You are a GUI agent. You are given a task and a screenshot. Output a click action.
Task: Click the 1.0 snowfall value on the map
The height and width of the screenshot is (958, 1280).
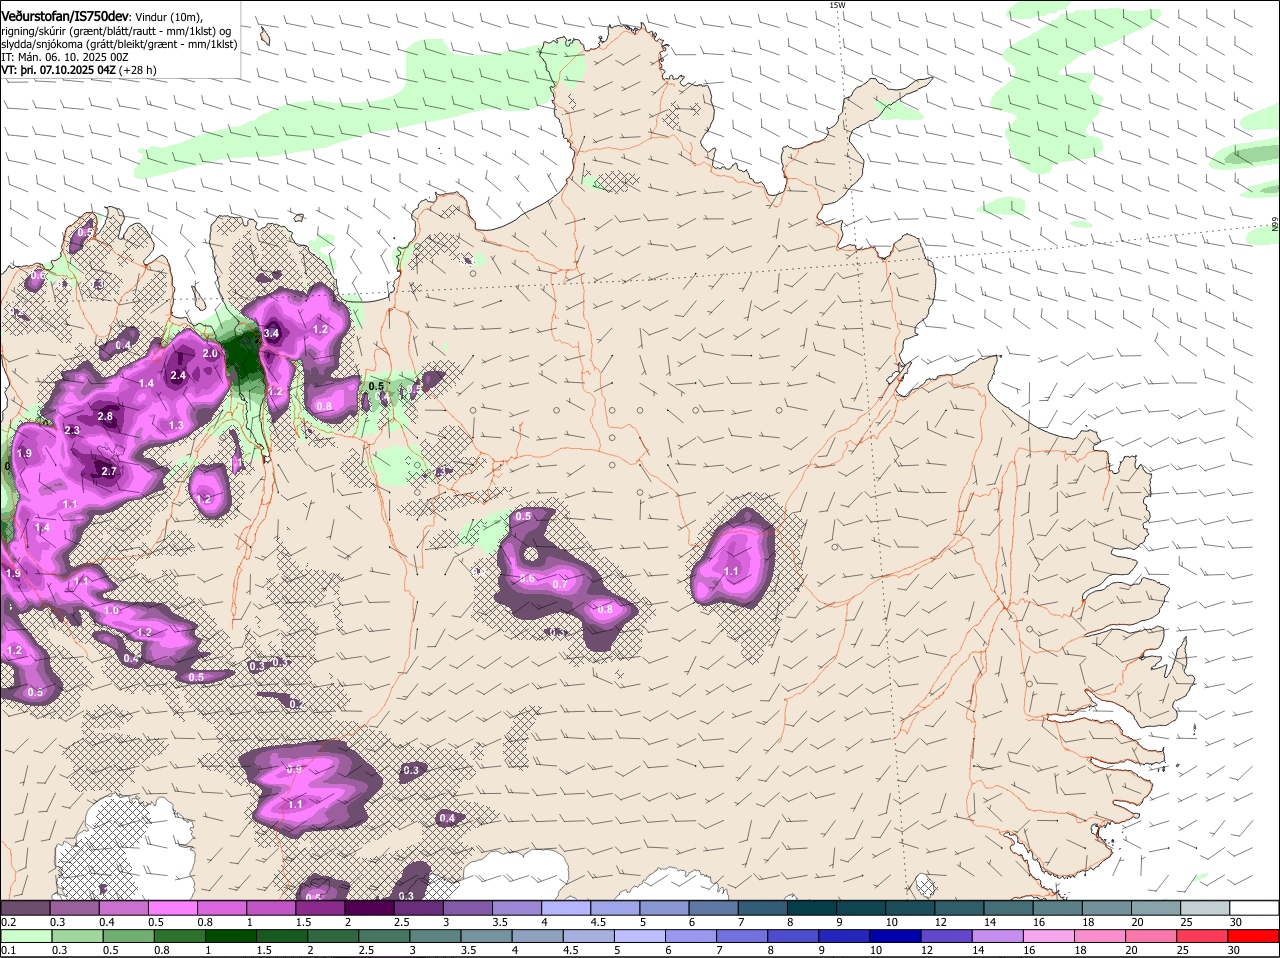pyautogui.click(x=111, y=611)
